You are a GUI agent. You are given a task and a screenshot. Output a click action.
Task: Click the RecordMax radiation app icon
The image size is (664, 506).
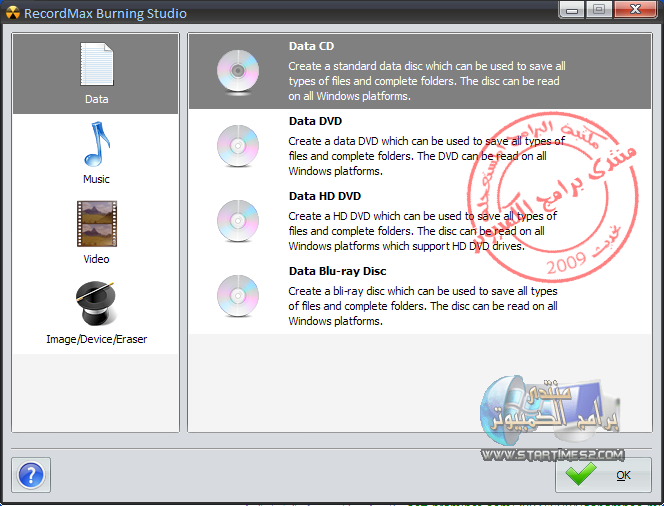(13, 14)
